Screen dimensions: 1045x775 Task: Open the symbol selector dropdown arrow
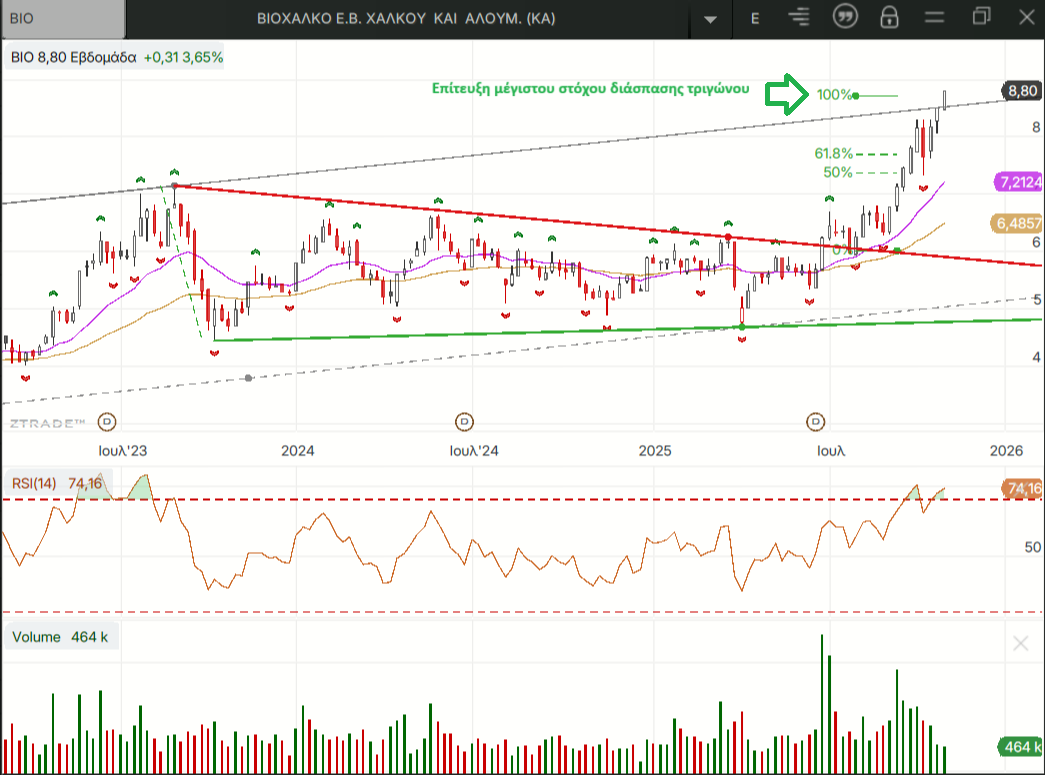tap(711, 18)
